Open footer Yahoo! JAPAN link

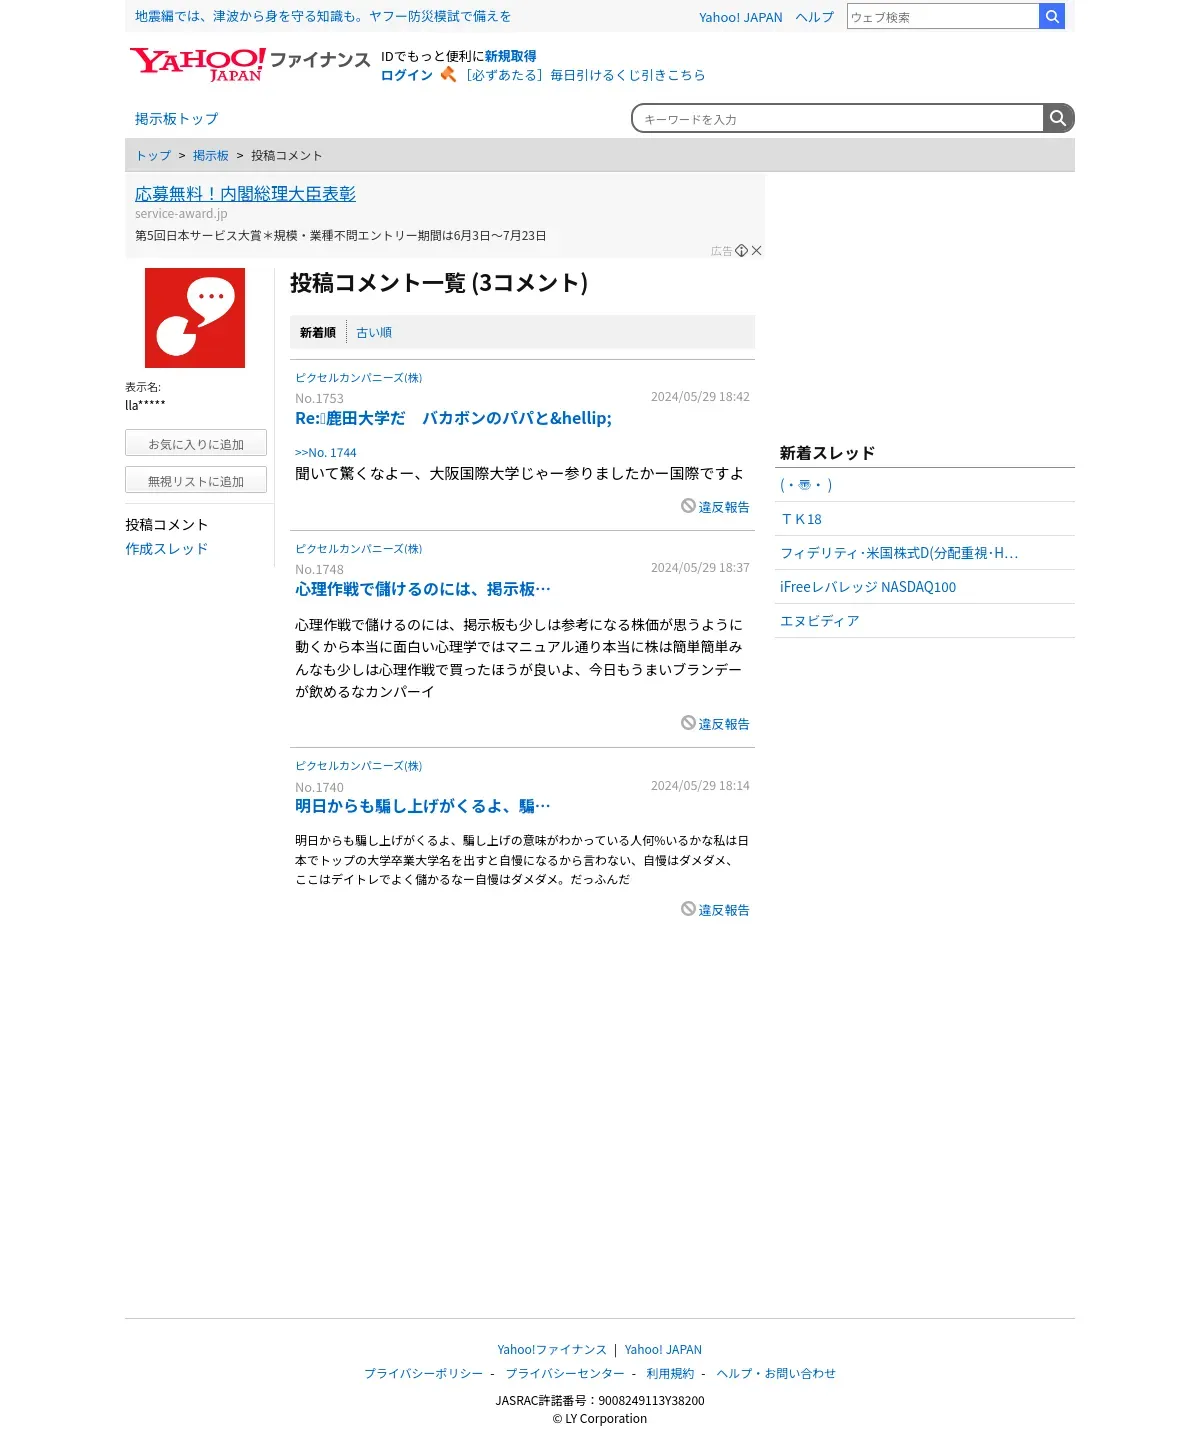663,1350
